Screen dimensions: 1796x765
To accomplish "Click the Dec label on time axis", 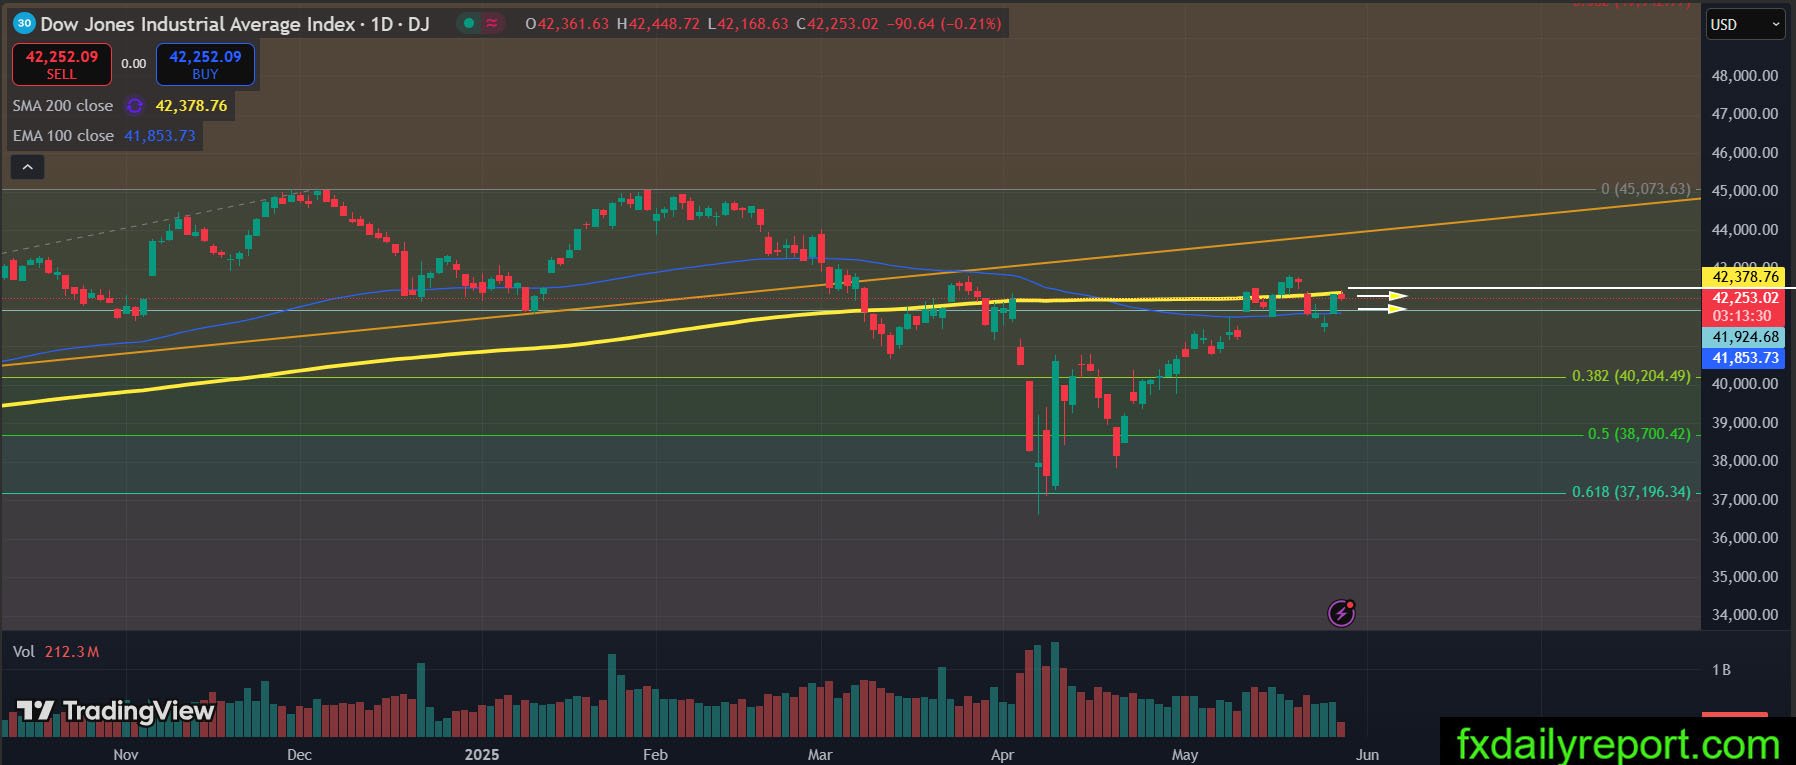I will click(x=299, y=754).
